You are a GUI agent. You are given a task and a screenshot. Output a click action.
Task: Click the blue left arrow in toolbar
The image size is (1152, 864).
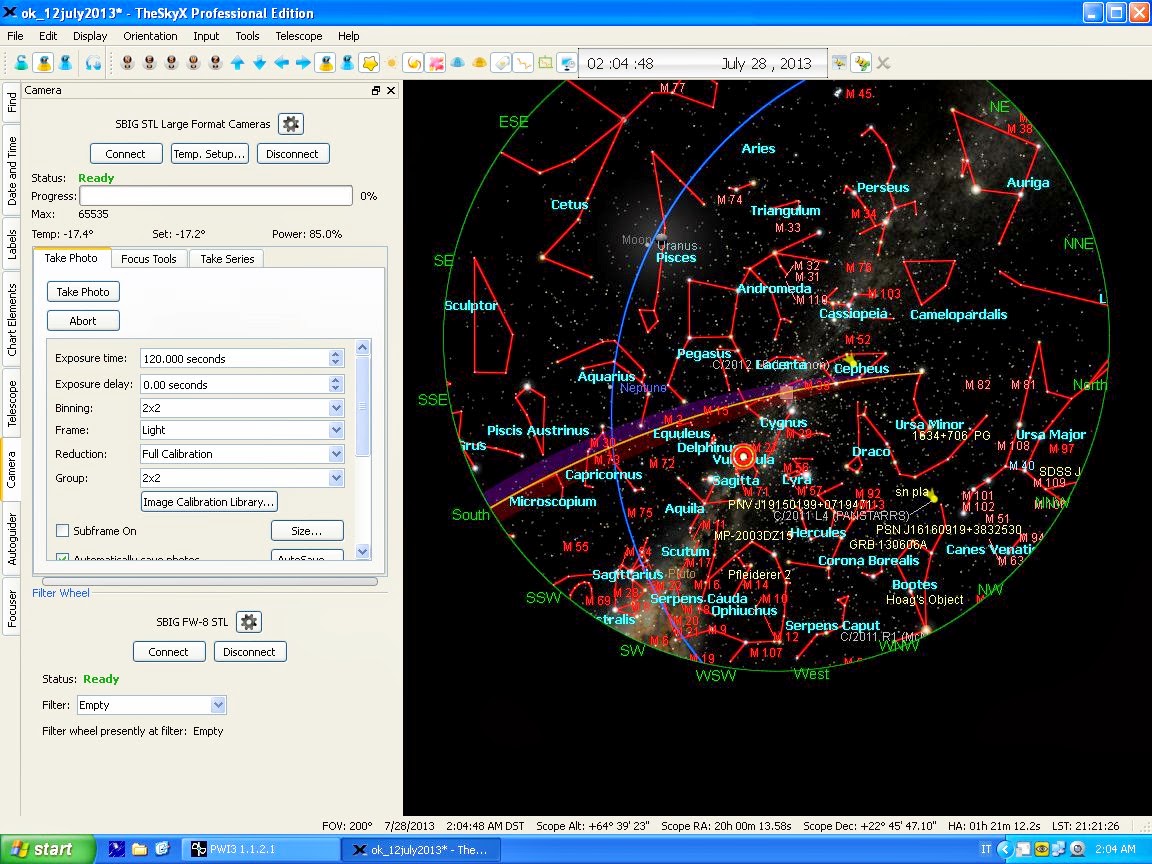click(281, 63)
